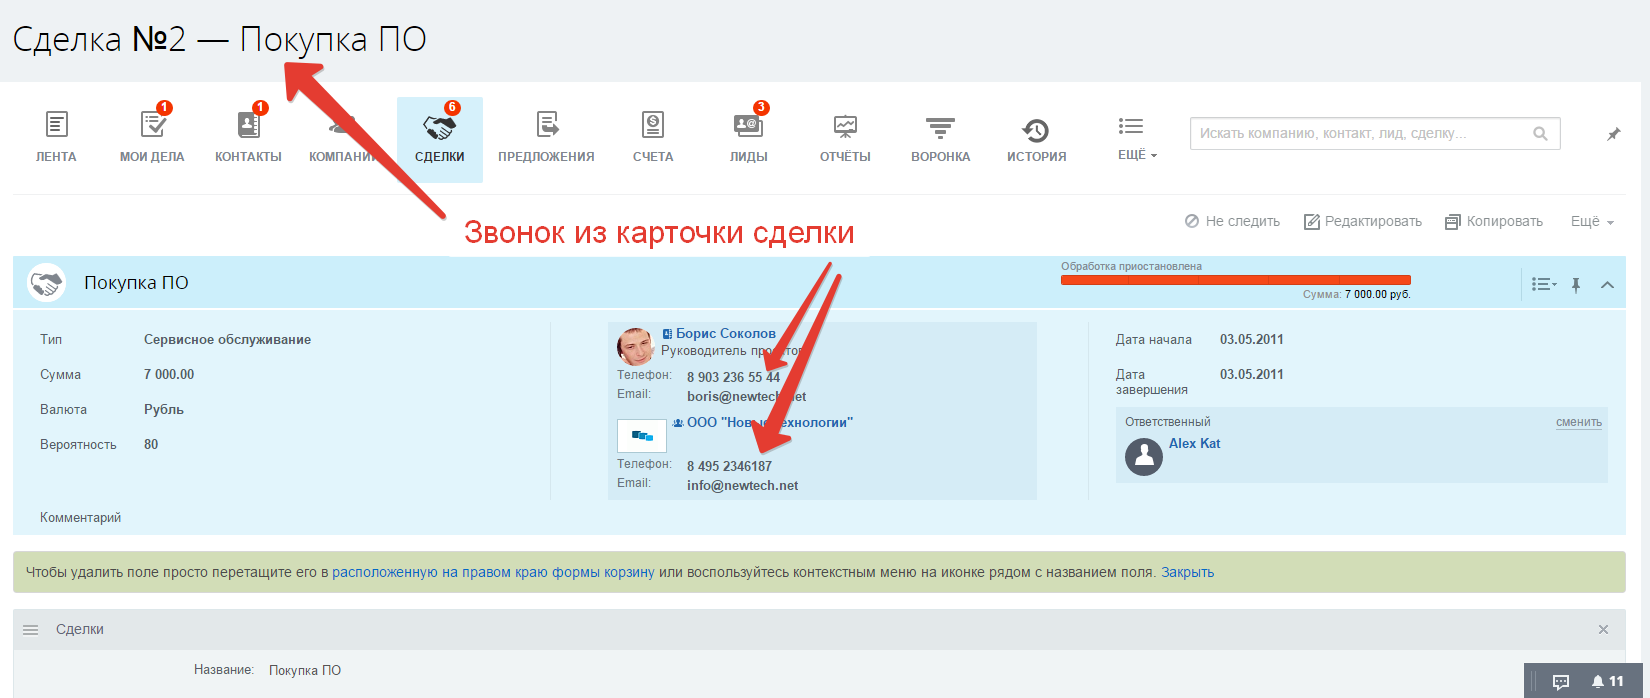This screenshot has height=698, width=1650.
Task: Open the Лента feed icon
Action: point(56,137)
